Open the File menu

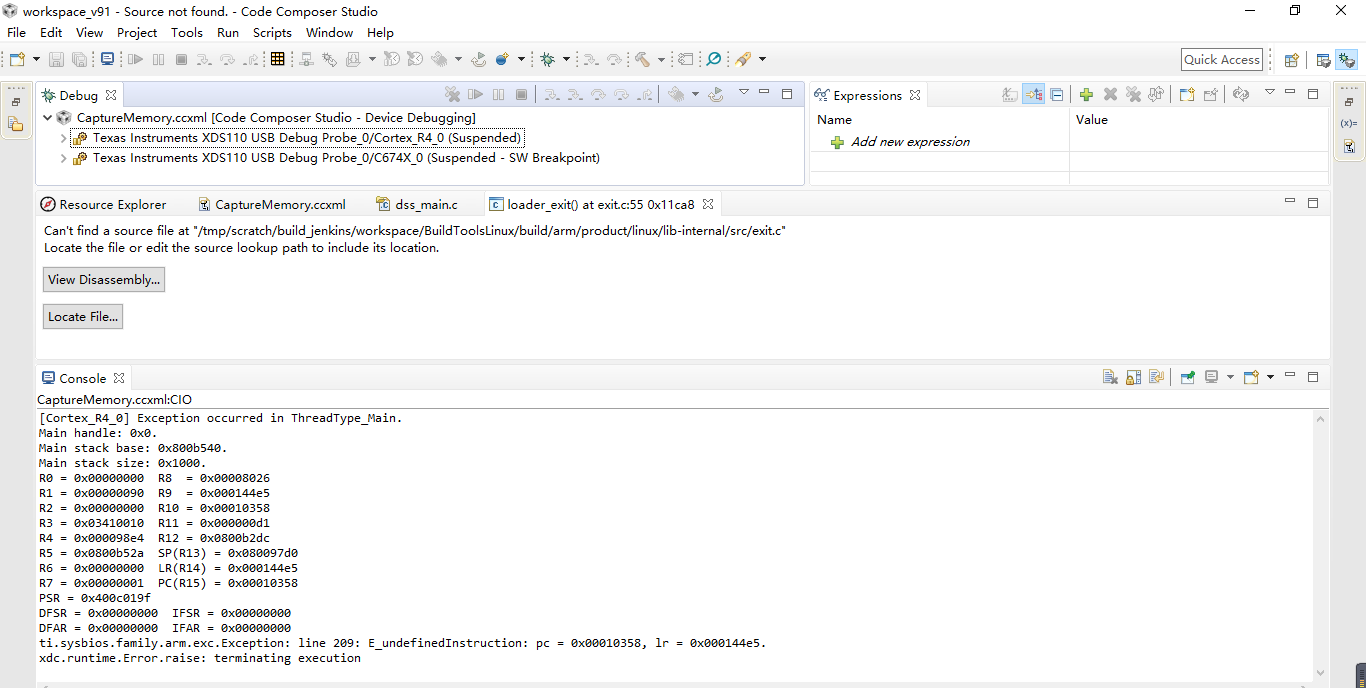point(17,32)
